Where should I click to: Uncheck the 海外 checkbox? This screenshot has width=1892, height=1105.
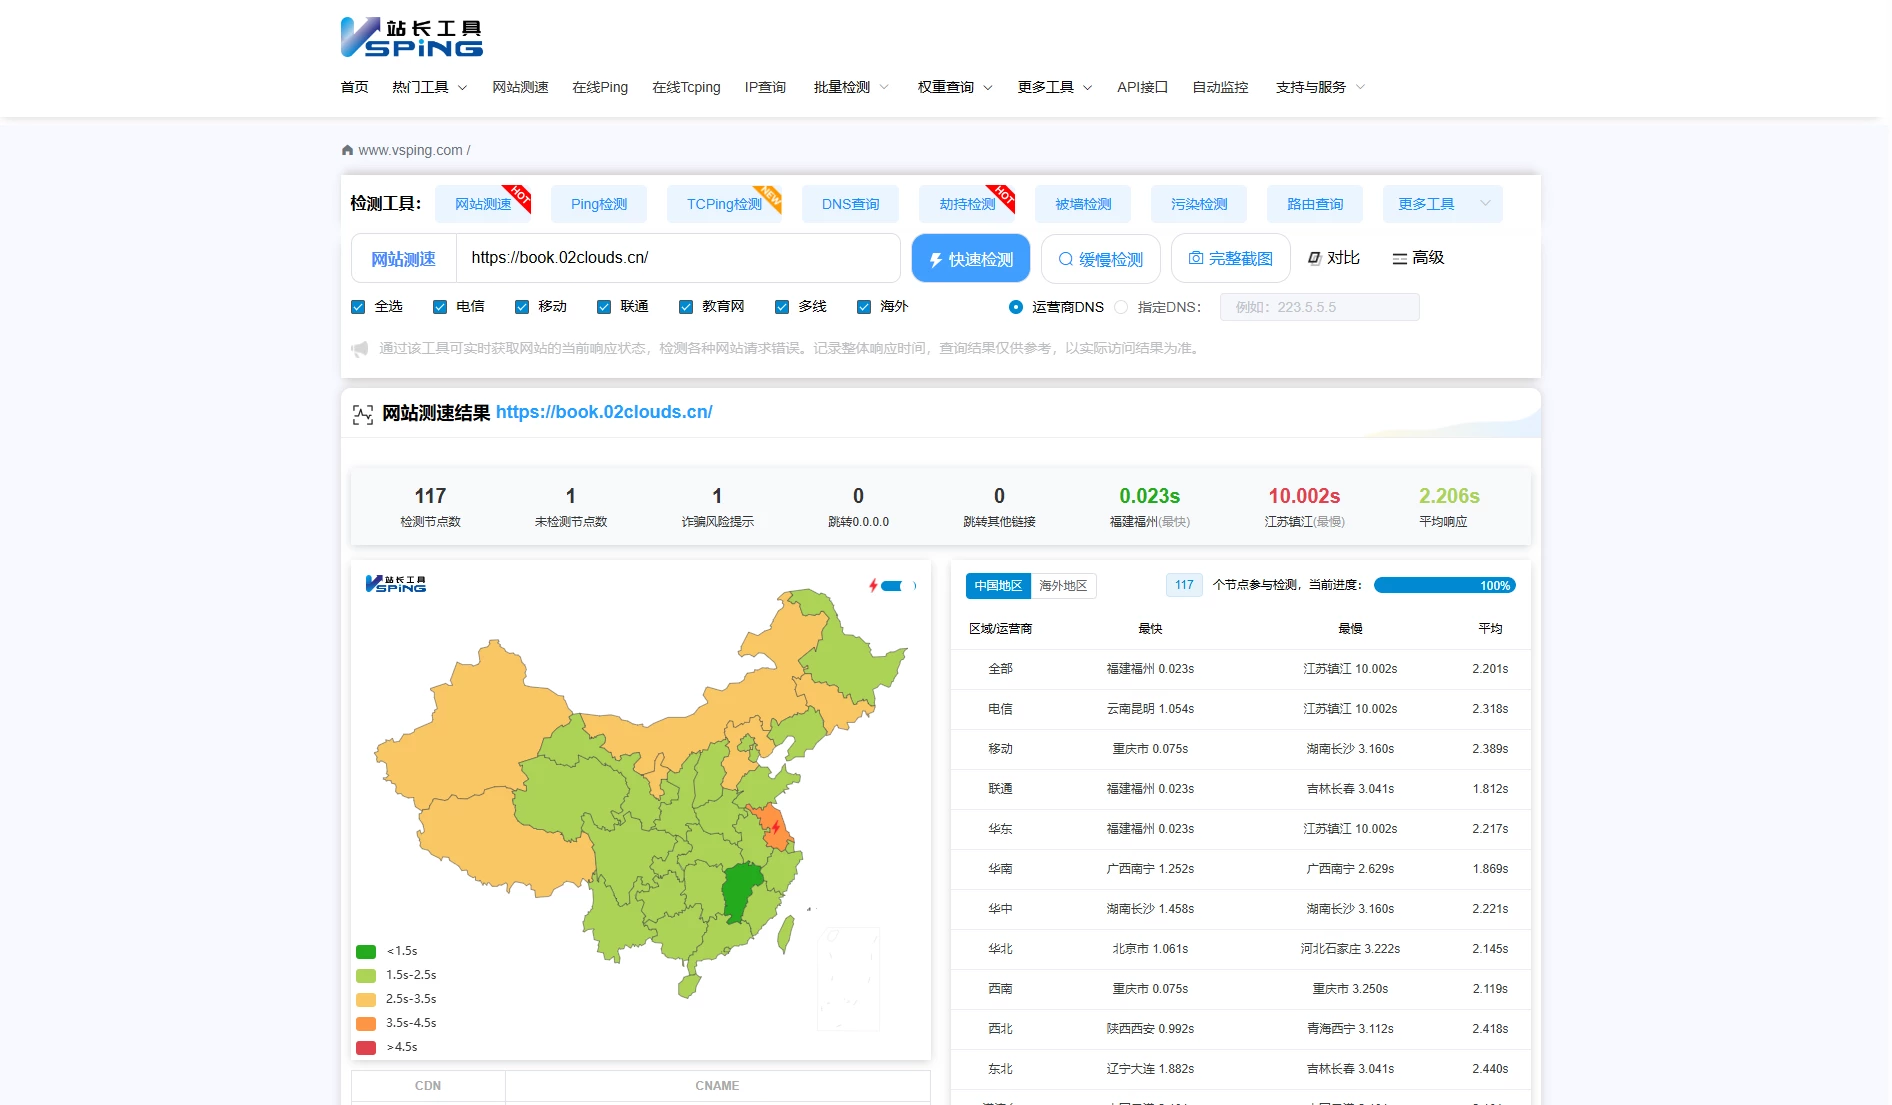(x=864, y=307)
